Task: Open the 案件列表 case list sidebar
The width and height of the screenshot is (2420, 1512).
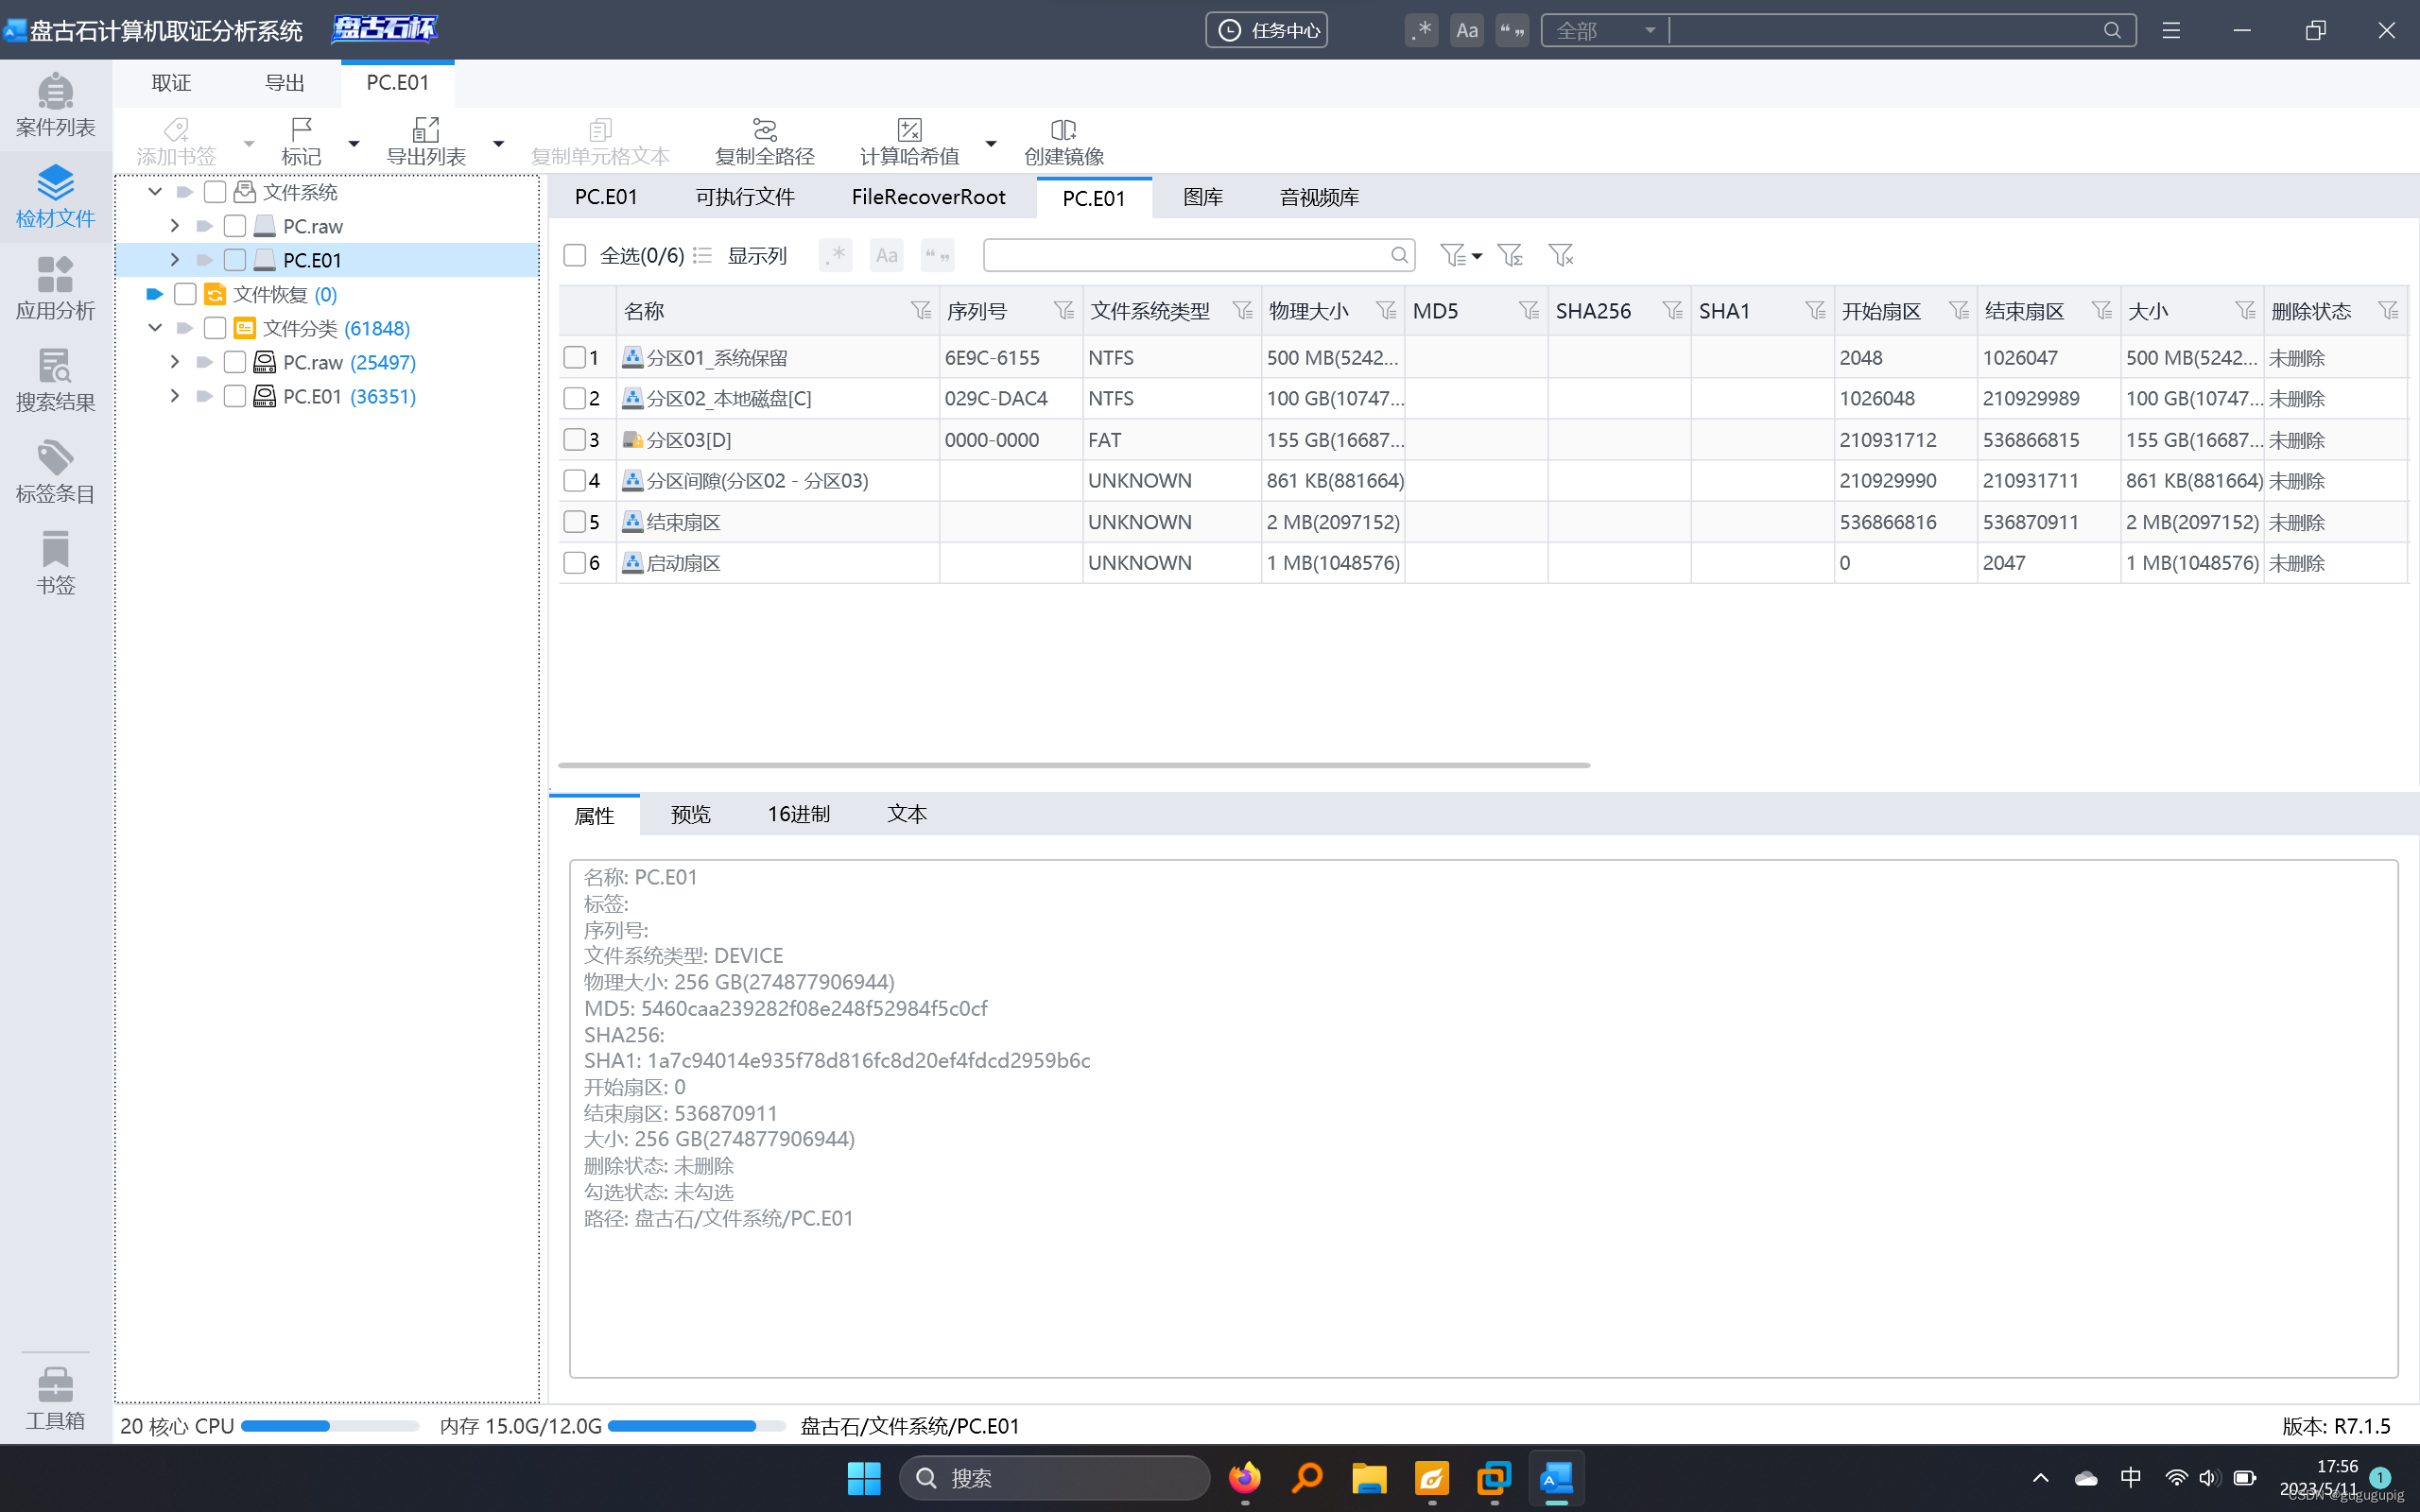Action: point(55,104)
